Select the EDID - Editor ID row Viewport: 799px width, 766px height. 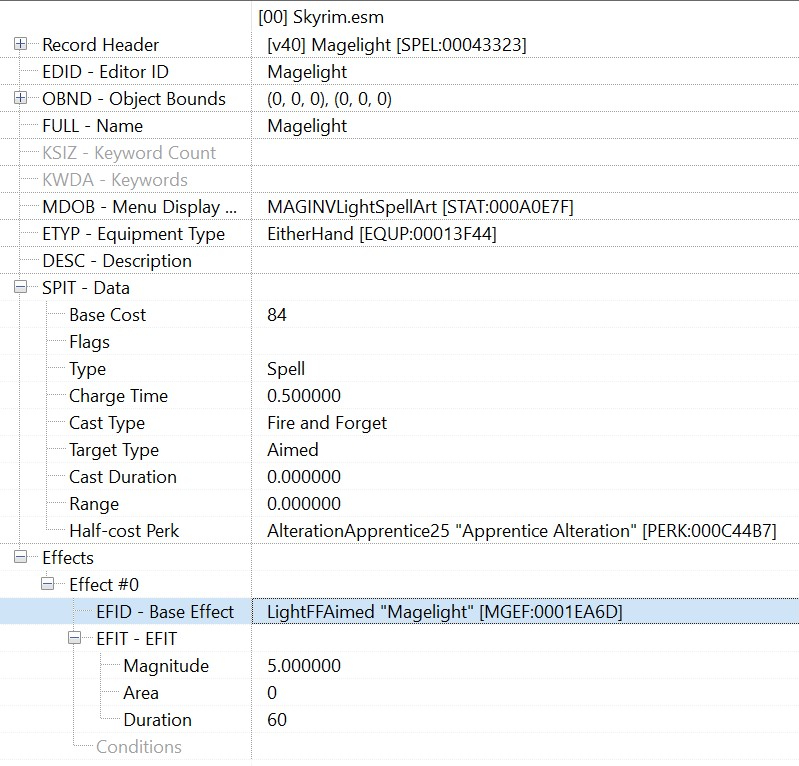pyautogui.click(x=400, y=72)
